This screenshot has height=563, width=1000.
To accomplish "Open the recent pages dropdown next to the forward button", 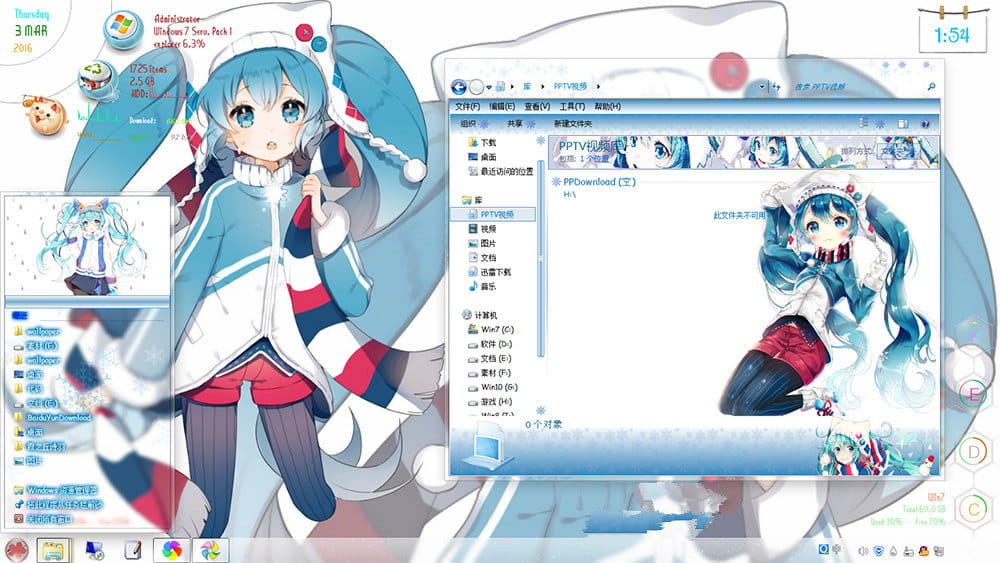I will click(x=489, y=87).
